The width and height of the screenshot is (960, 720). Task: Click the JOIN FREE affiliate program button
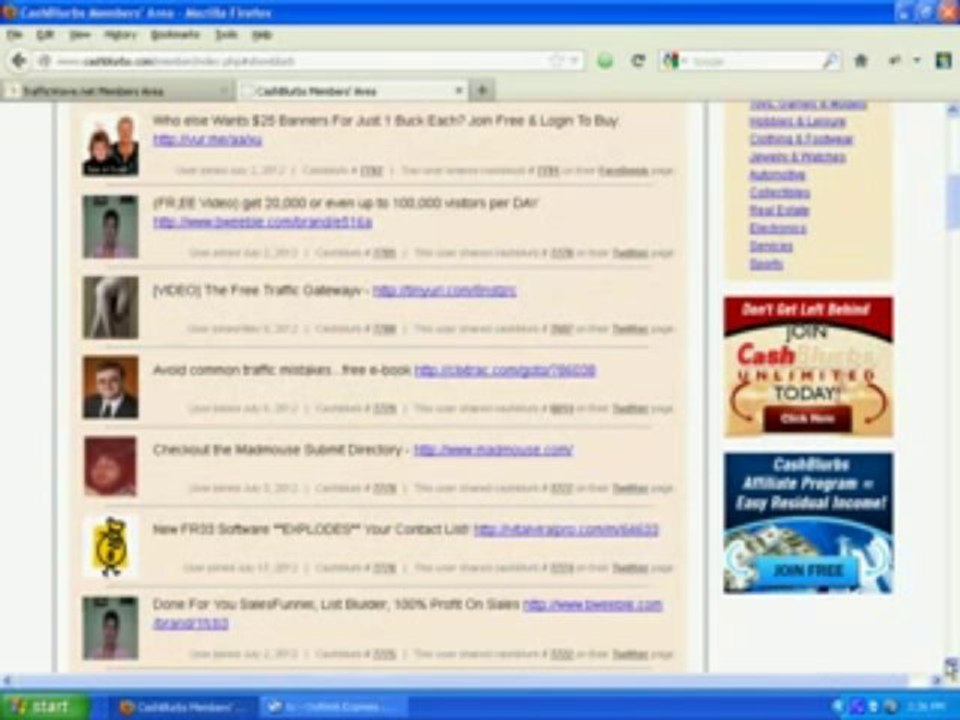coord(808,571)
